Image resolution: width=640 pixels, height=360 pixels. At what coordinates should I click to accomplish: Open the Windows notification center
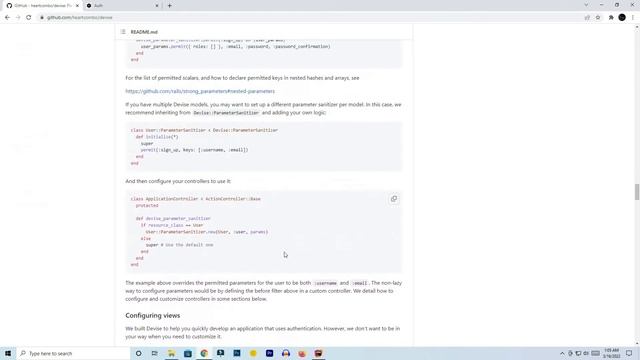pyautogui.click(x=629, y=353)
